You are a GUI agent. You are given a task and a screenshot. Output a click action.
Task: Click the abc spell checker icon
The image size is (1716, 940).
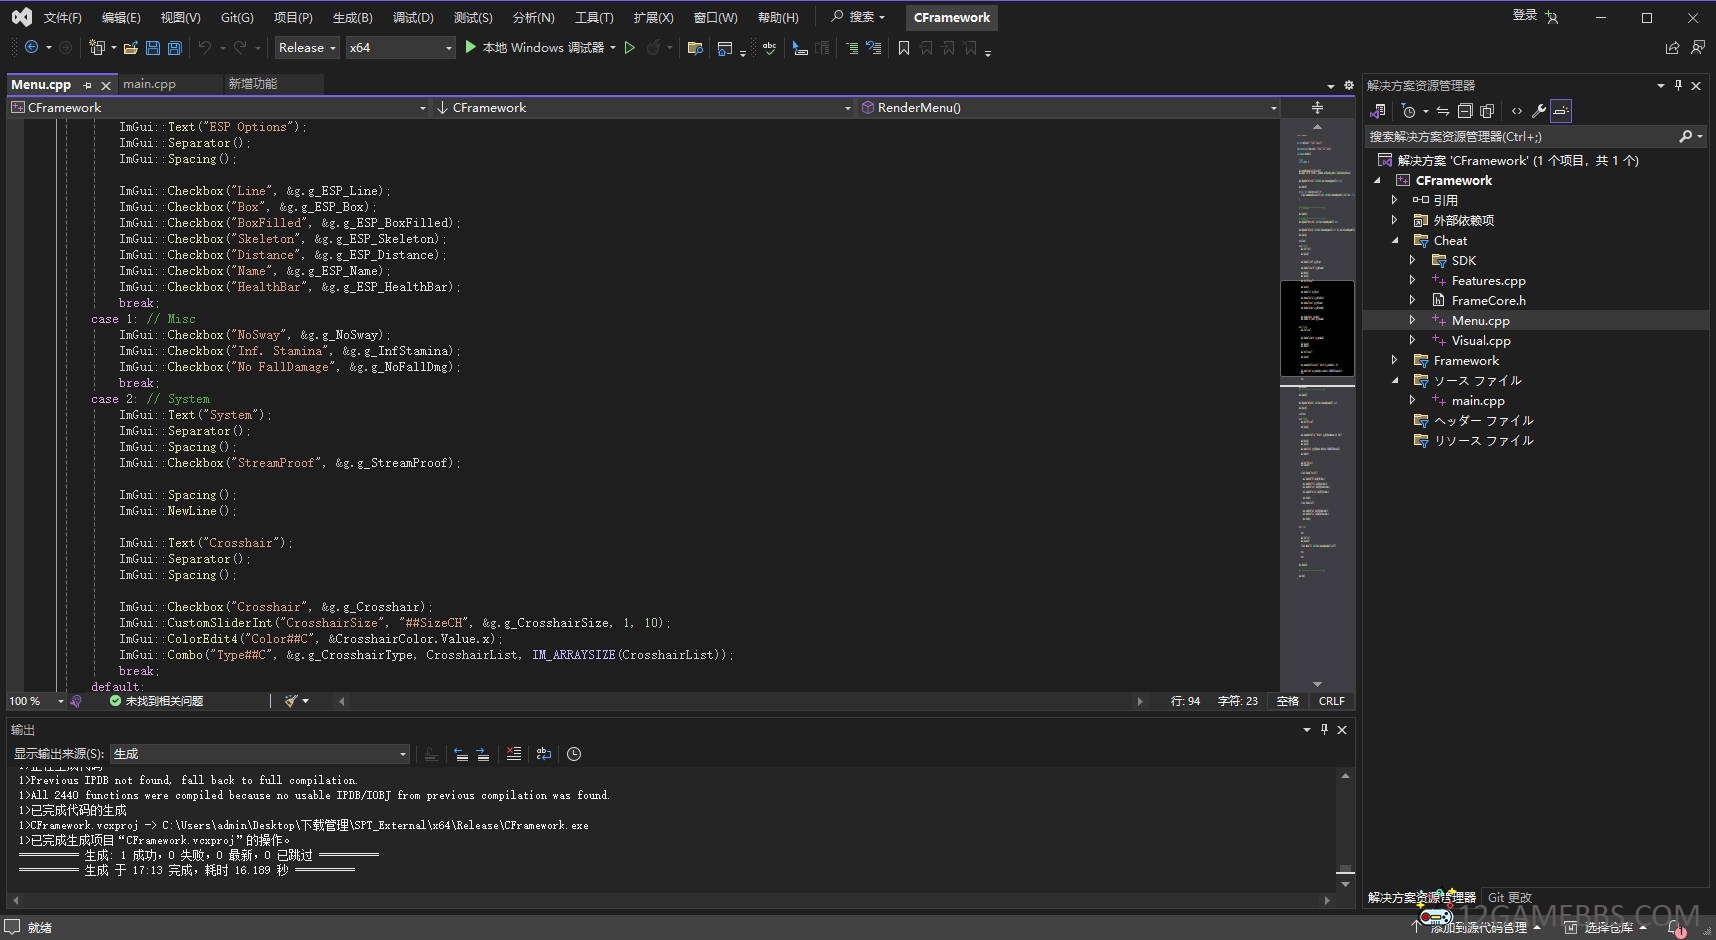point(769,48)
